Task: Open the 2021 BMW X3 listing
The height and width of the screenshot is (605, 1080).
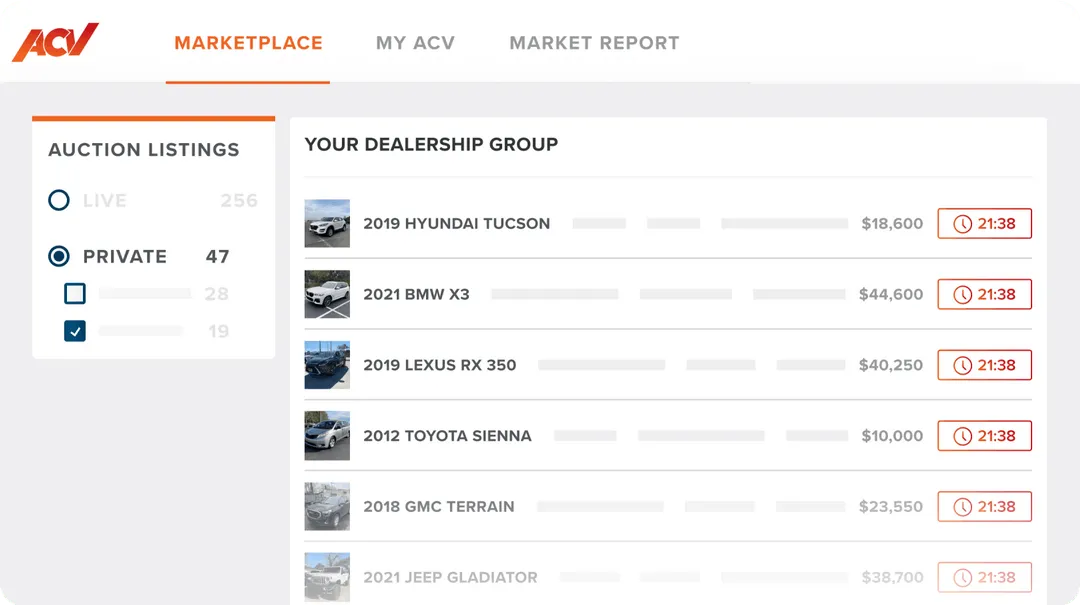Action: 417,294
